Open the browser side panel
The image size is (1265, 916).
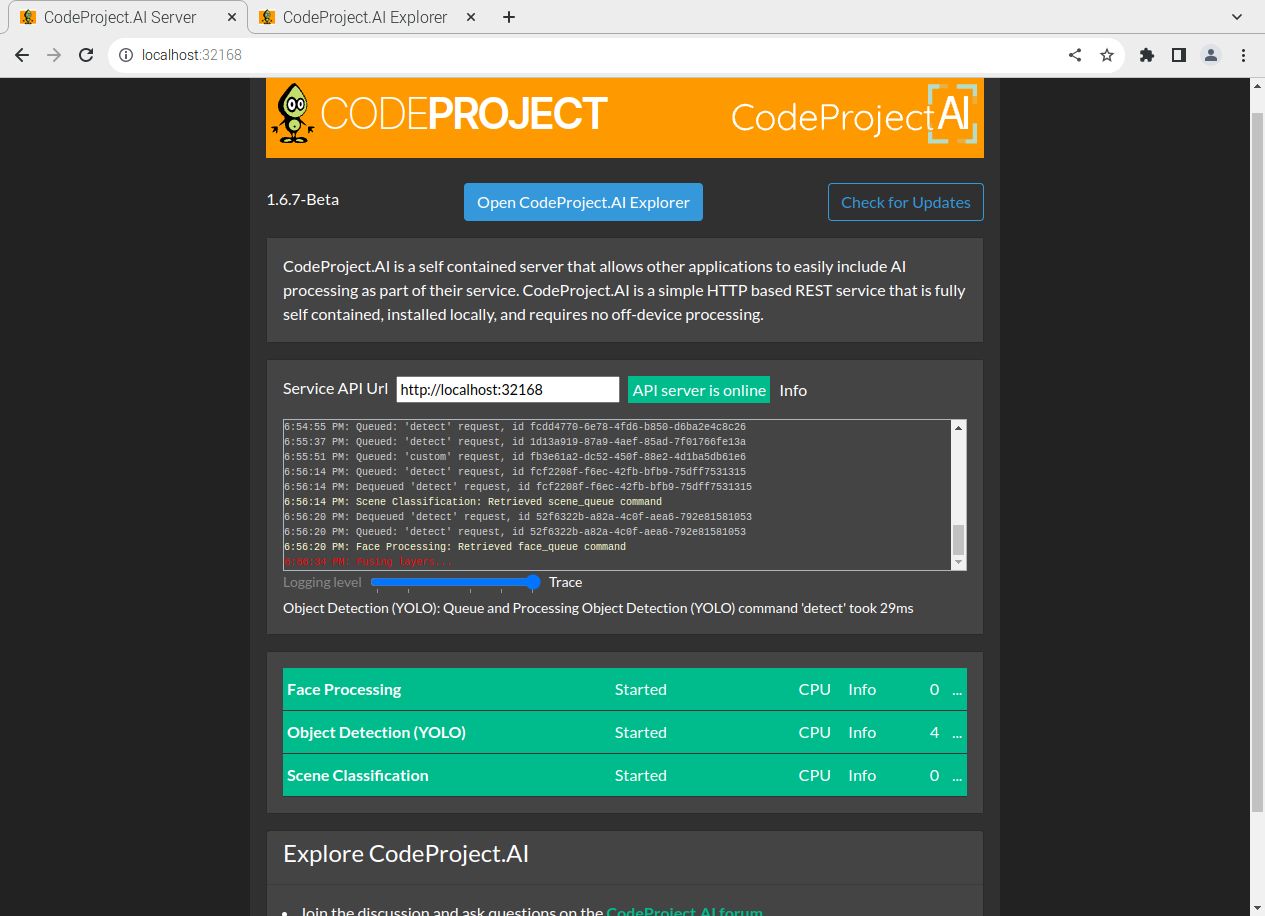1179,55
